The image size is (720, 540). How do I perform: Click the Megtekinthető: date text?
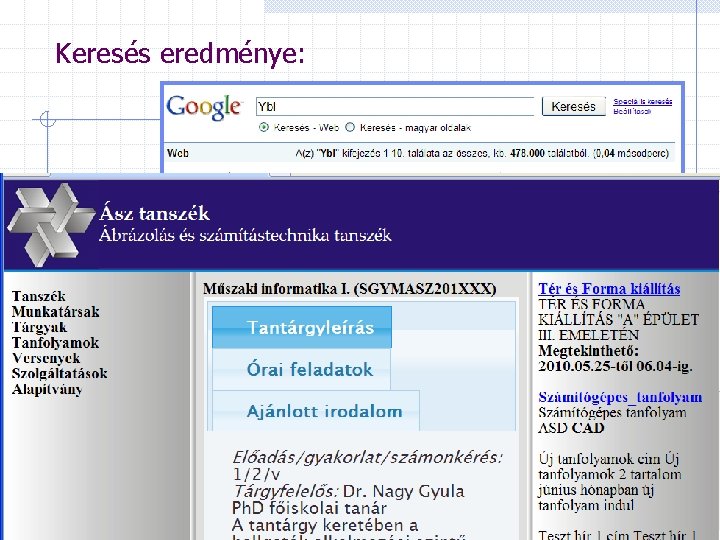click(615, 359)
